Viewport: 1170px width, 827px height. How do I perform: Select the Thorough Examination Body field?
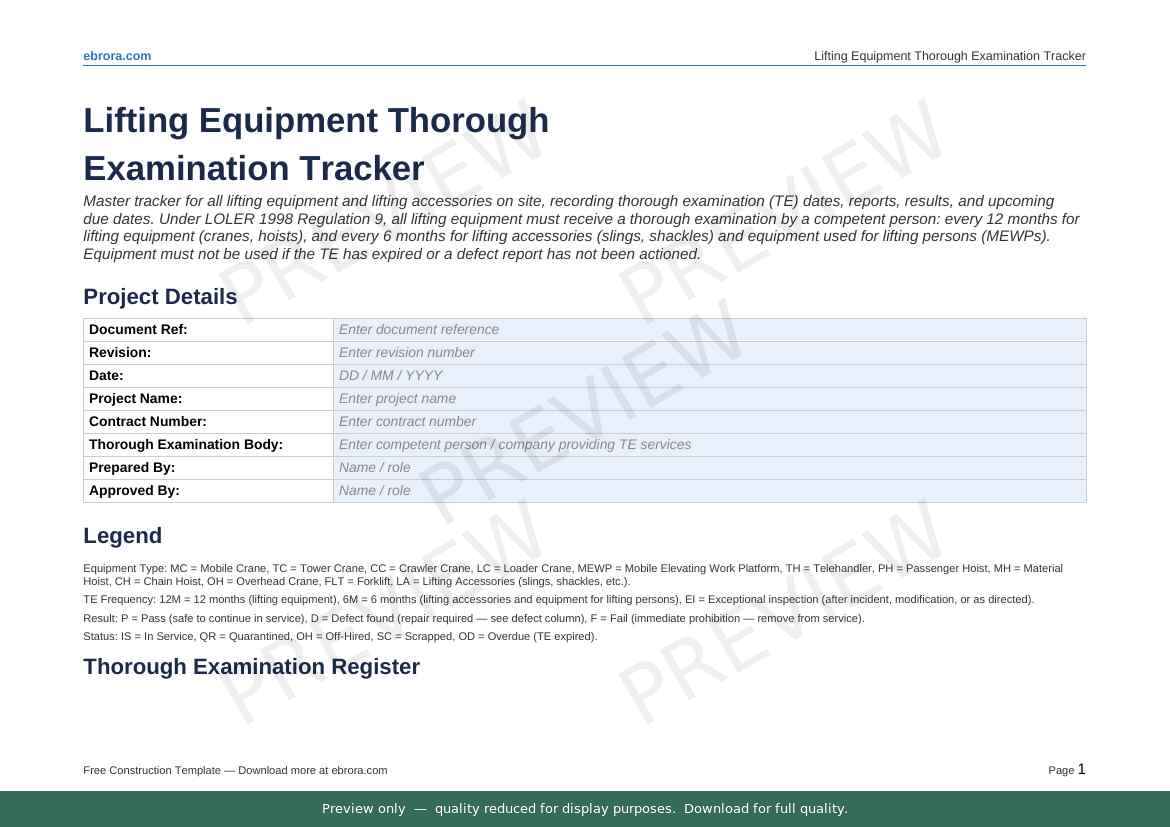tap(708, 444)
